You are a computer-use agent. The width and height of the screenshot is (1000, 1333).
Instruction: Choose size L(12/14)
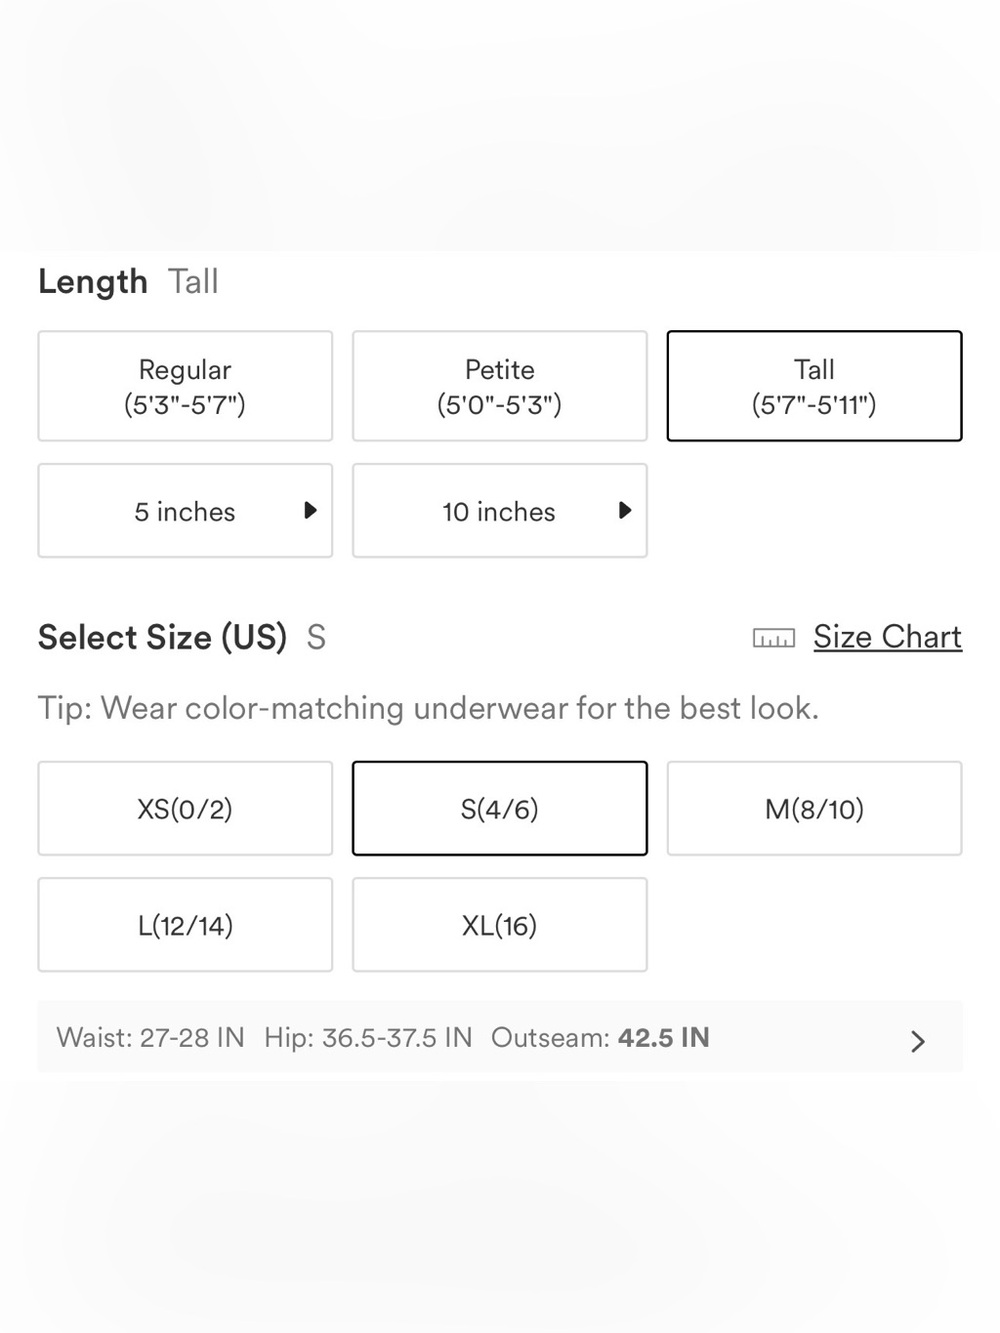pyautogui.click(x=185, y=925)
